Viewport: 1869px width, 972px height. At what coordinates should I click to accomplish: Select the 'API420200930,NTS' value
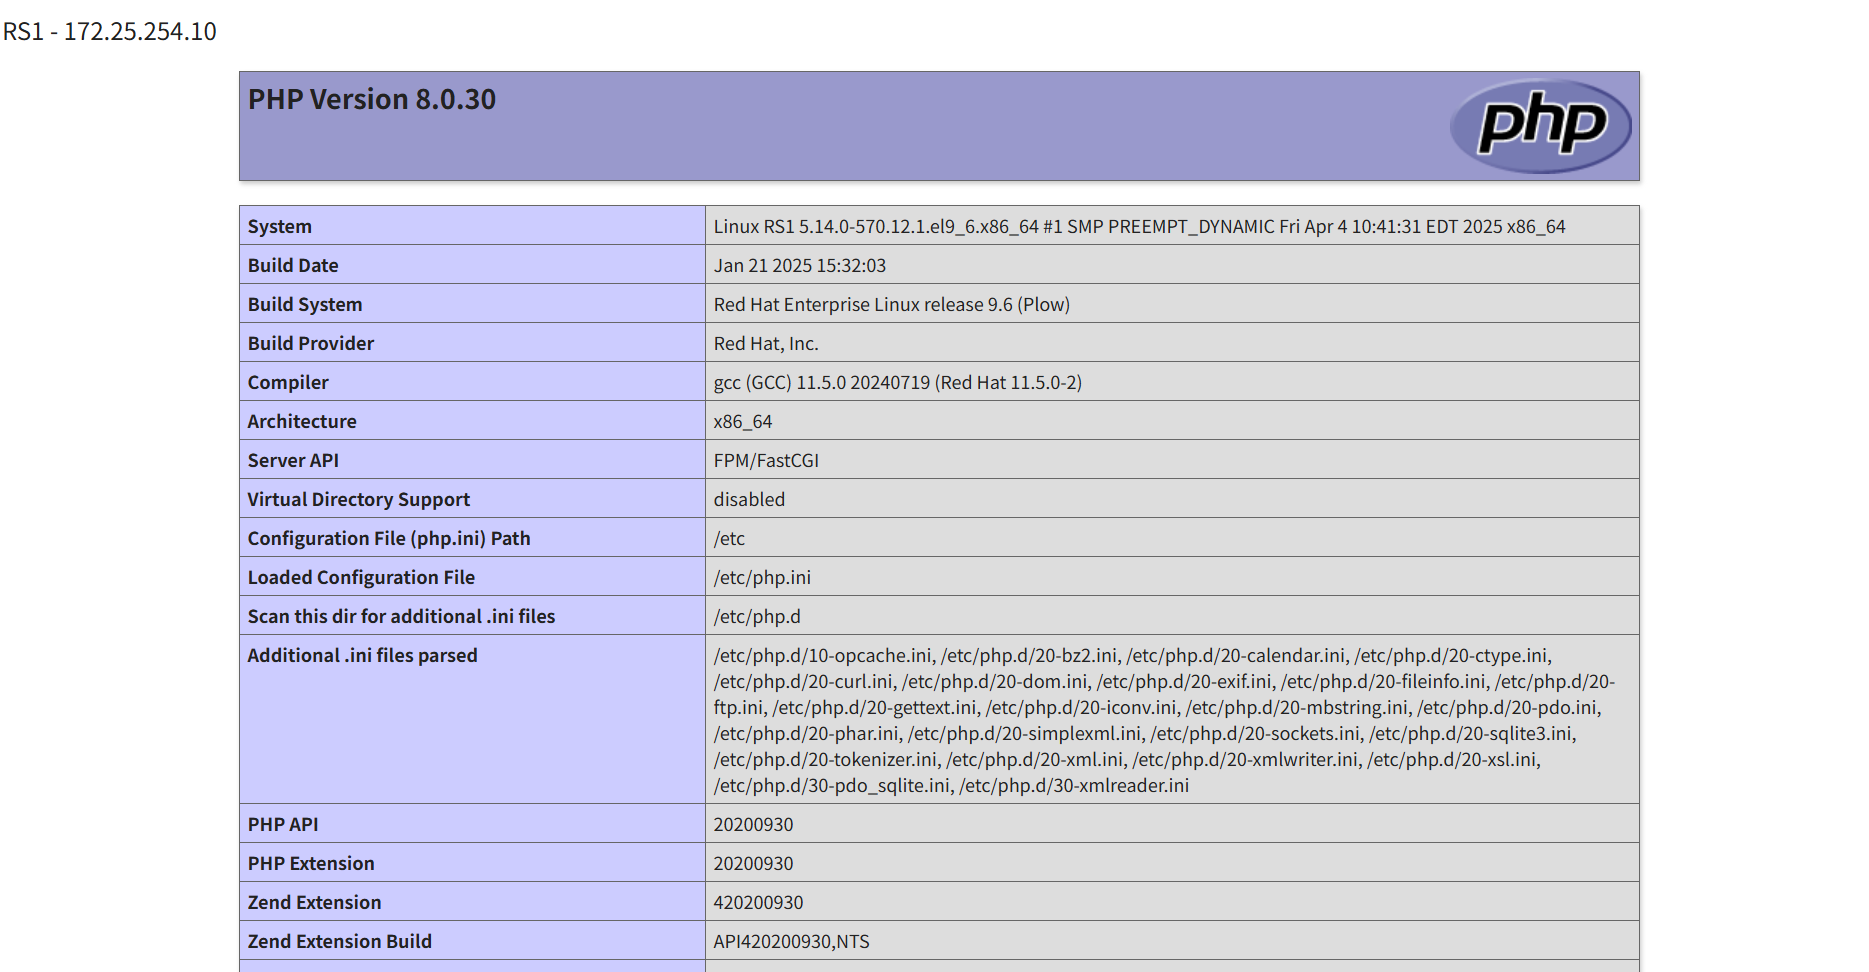coord(791,942)
